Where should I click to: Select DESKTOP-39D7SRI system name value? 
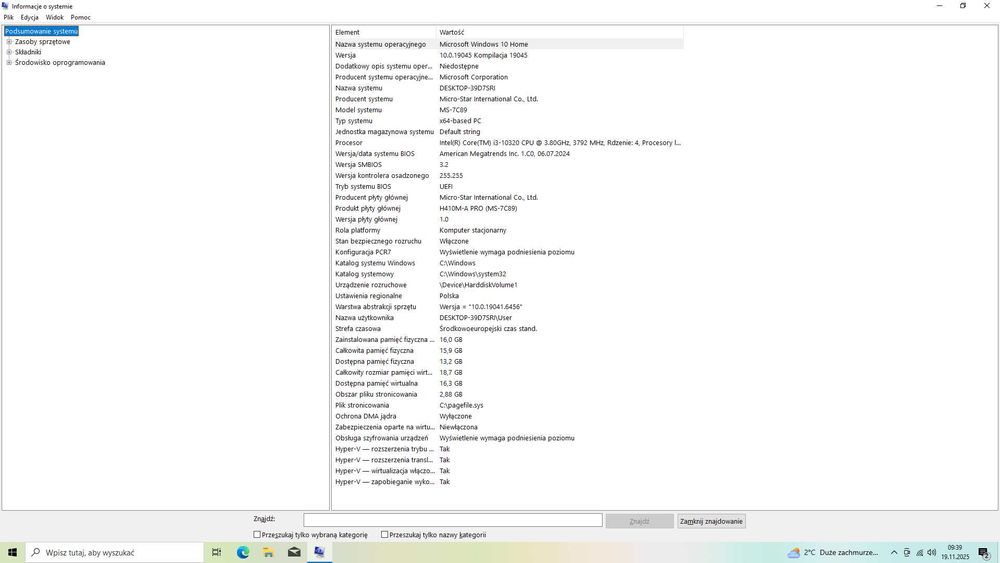click(x=467, y=88)
